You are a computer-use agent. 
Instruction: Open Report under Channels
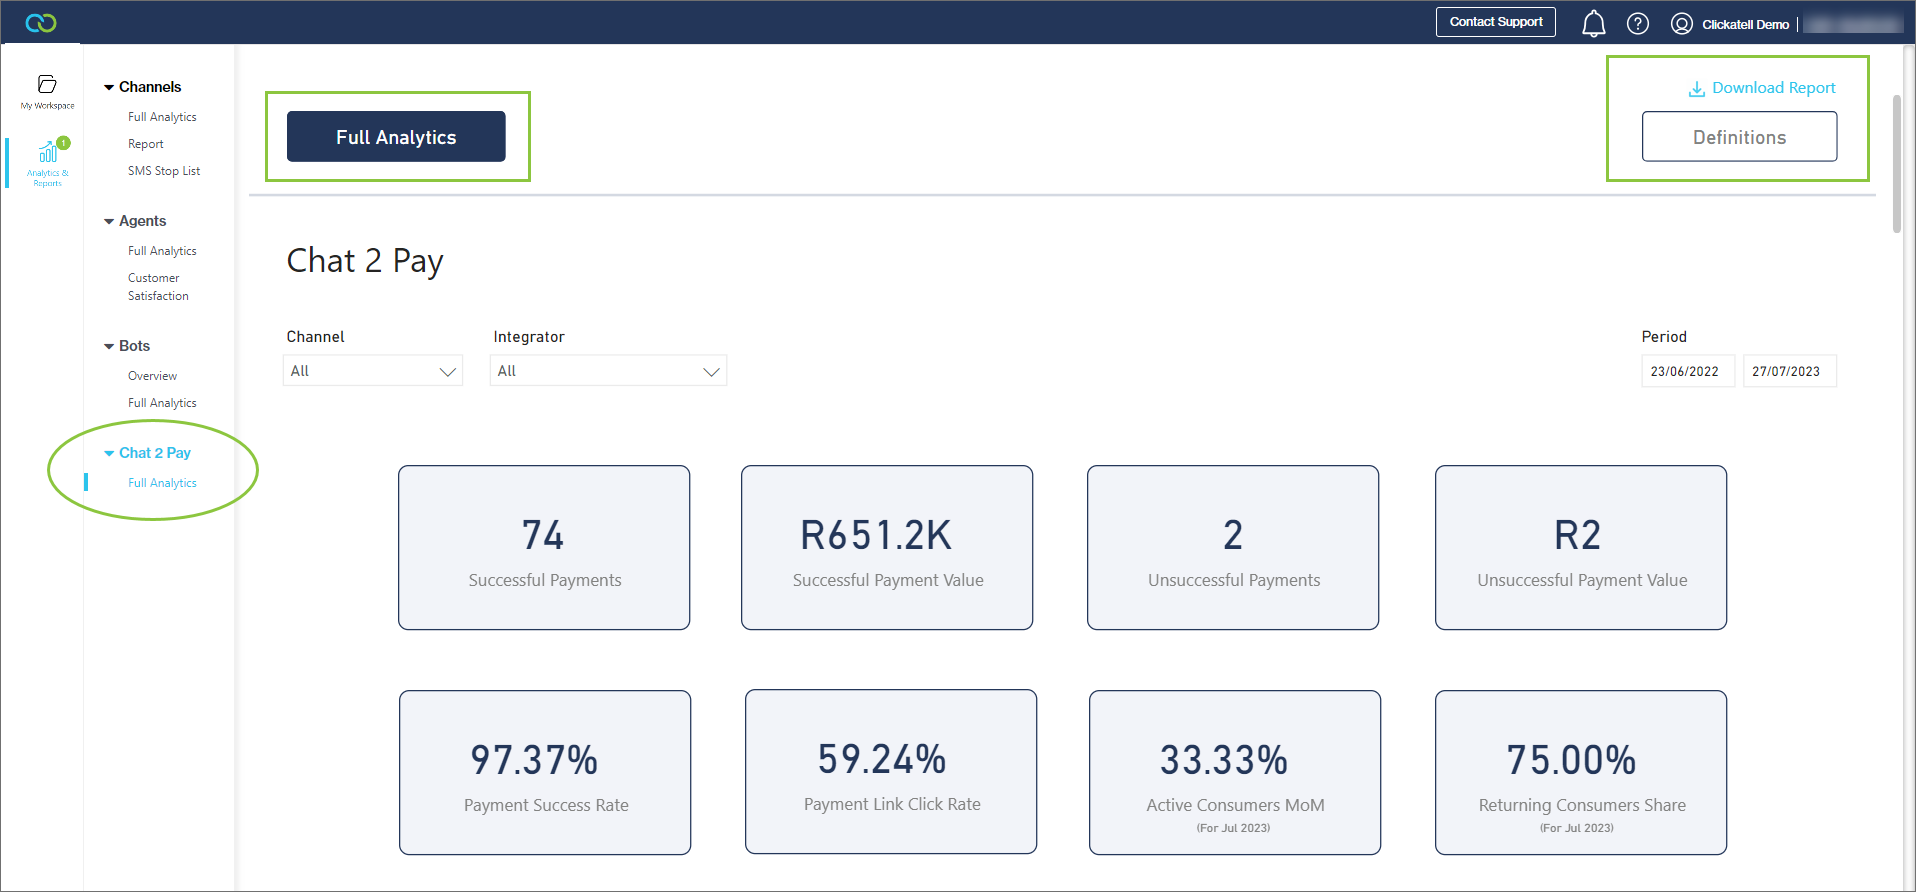point(146,144)
